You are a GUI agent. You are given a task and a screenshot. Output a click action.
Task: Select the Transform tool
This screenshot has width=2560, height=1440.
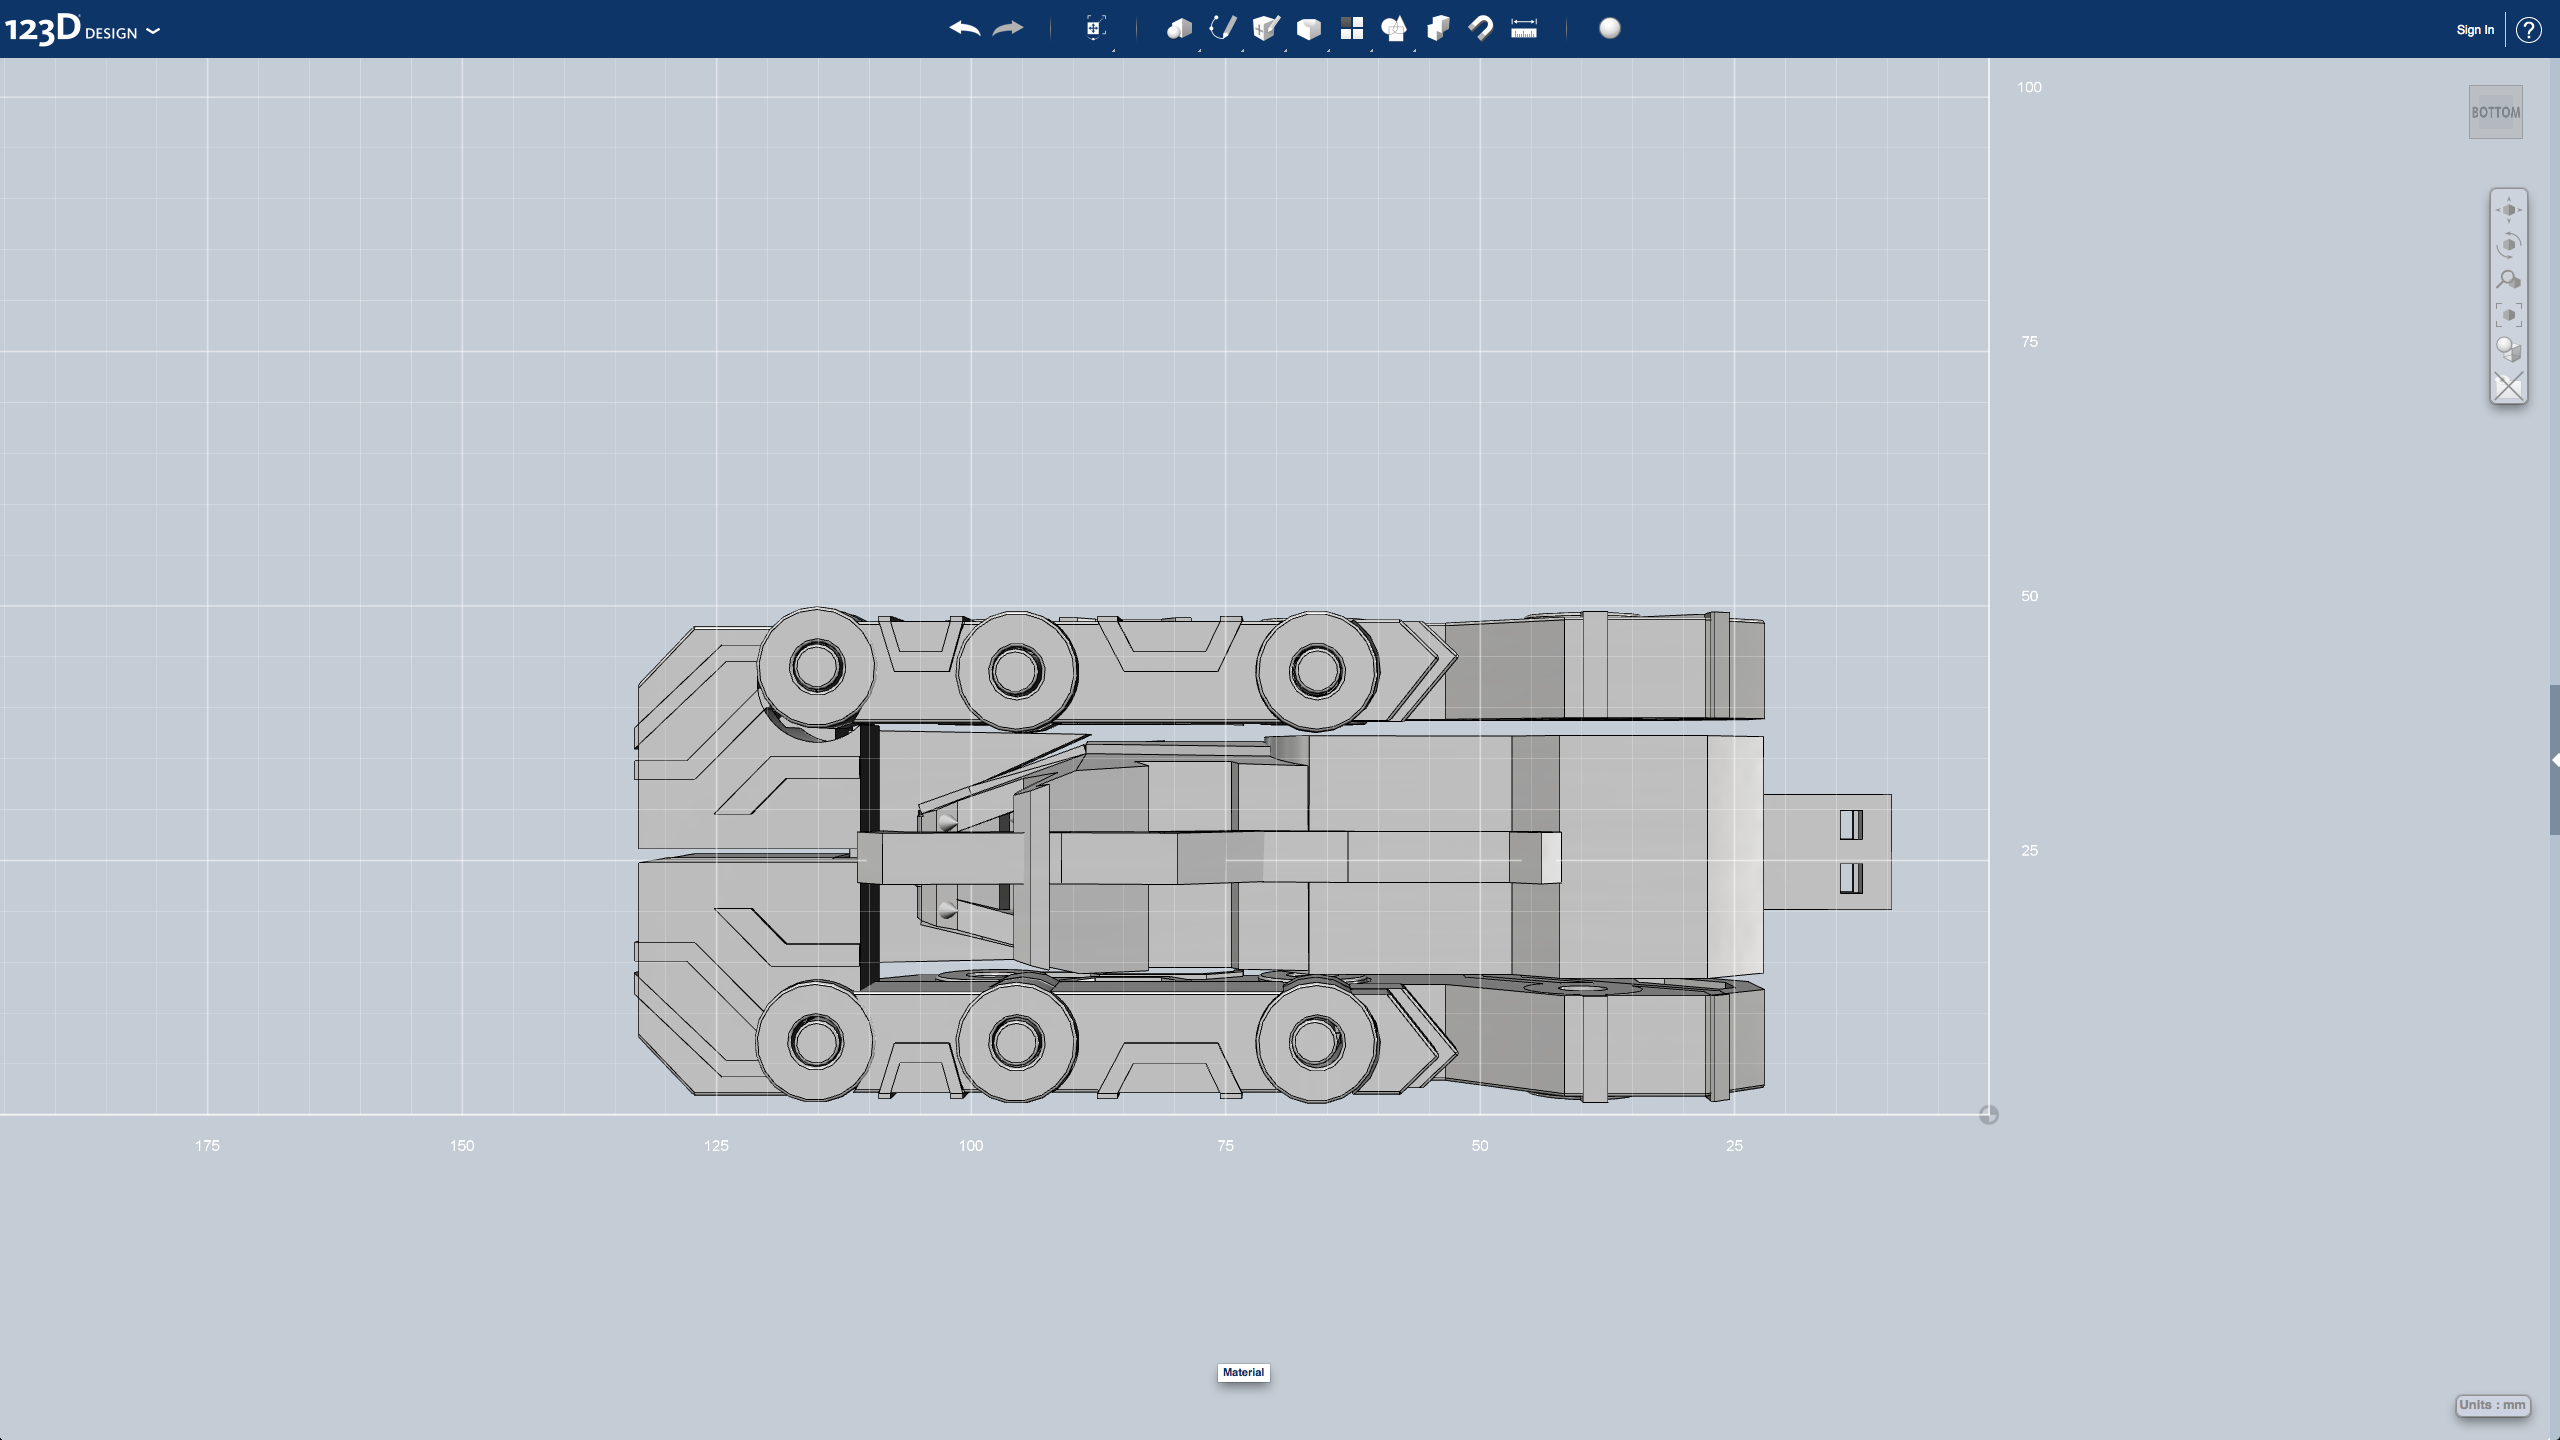coord(1095,29)
